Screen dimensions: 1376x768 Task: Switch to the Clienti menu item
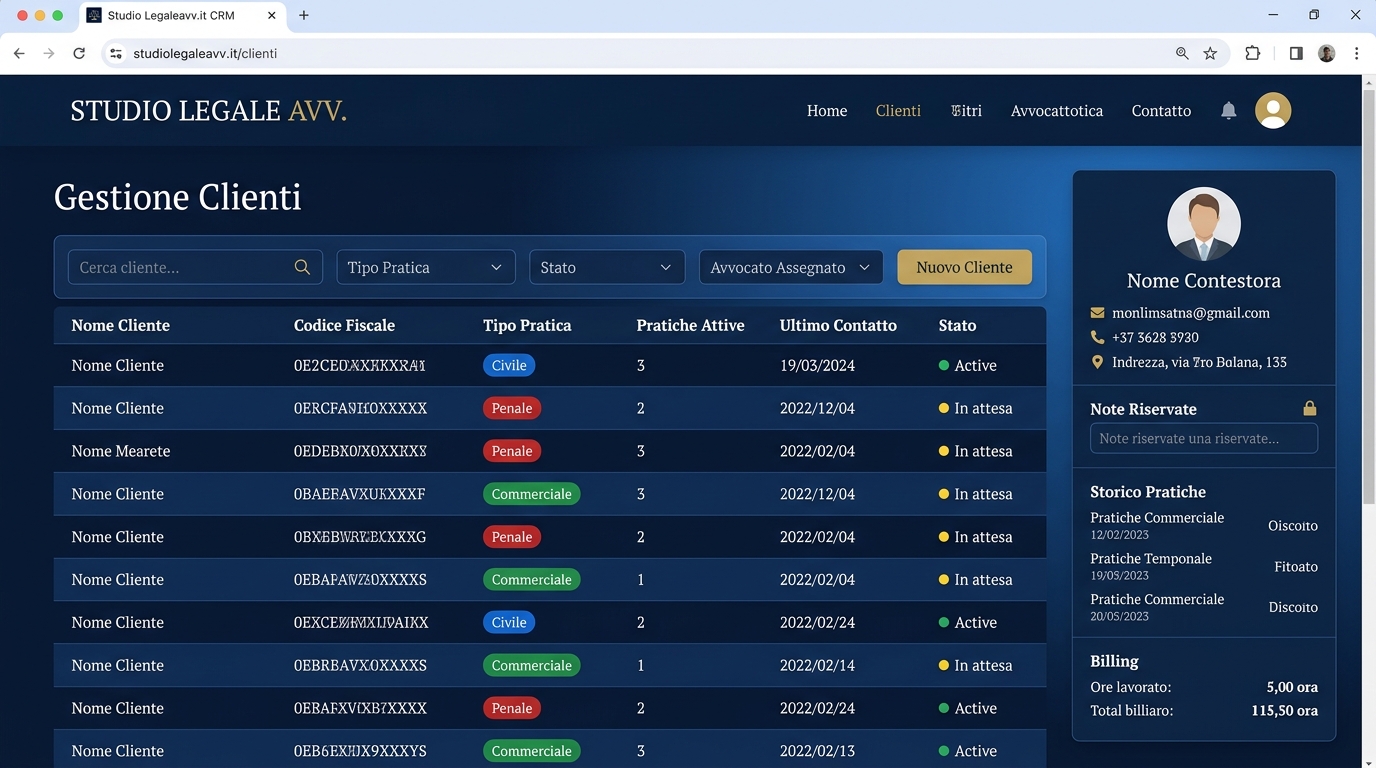(x=898, y=111)
